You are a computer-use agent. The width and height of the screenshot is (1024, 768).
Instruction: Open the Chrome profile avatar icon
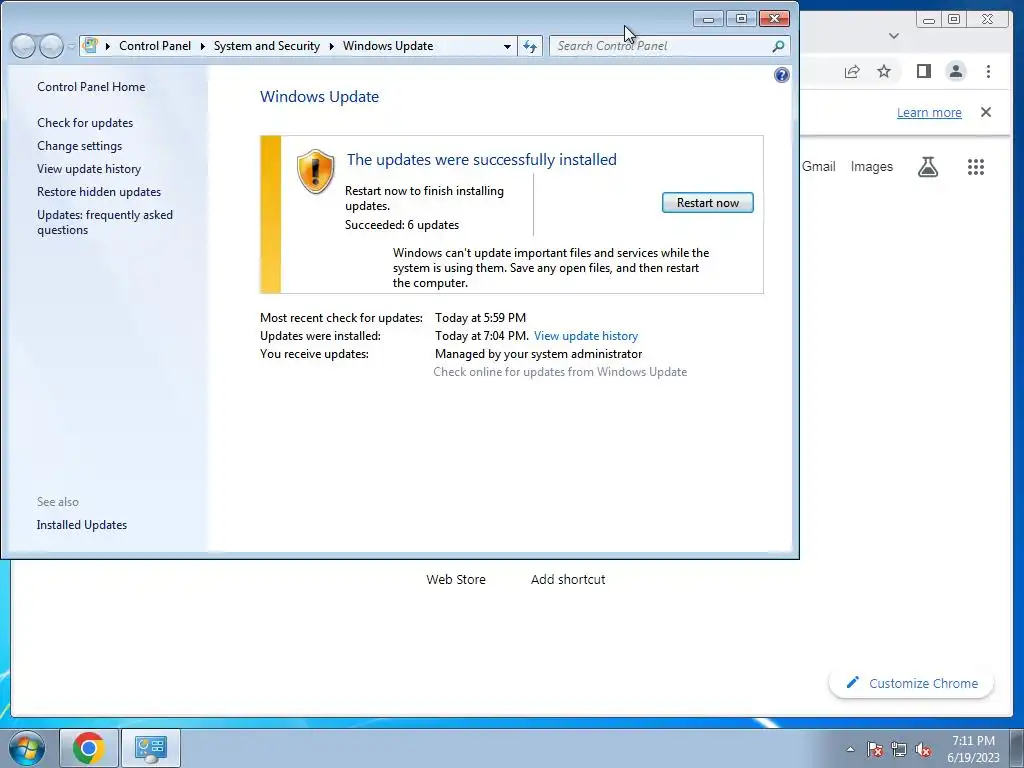pos(956,71)
